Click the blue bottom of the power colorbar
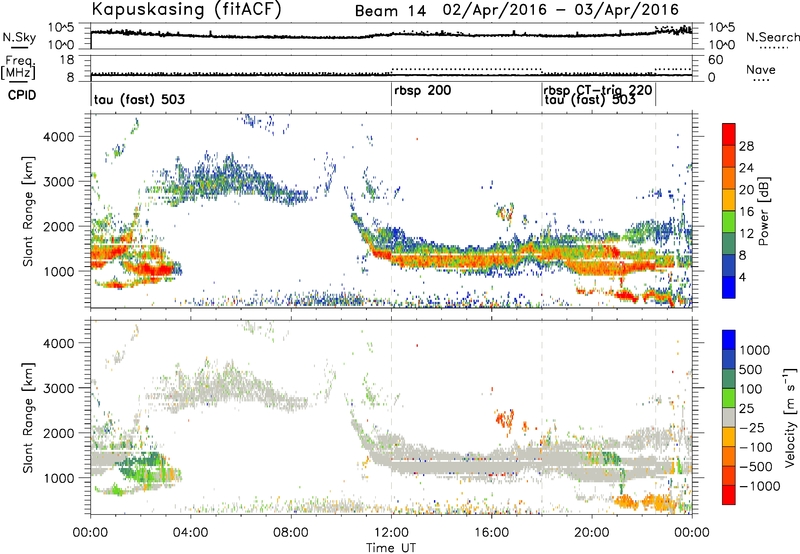 tap(729, 288)
